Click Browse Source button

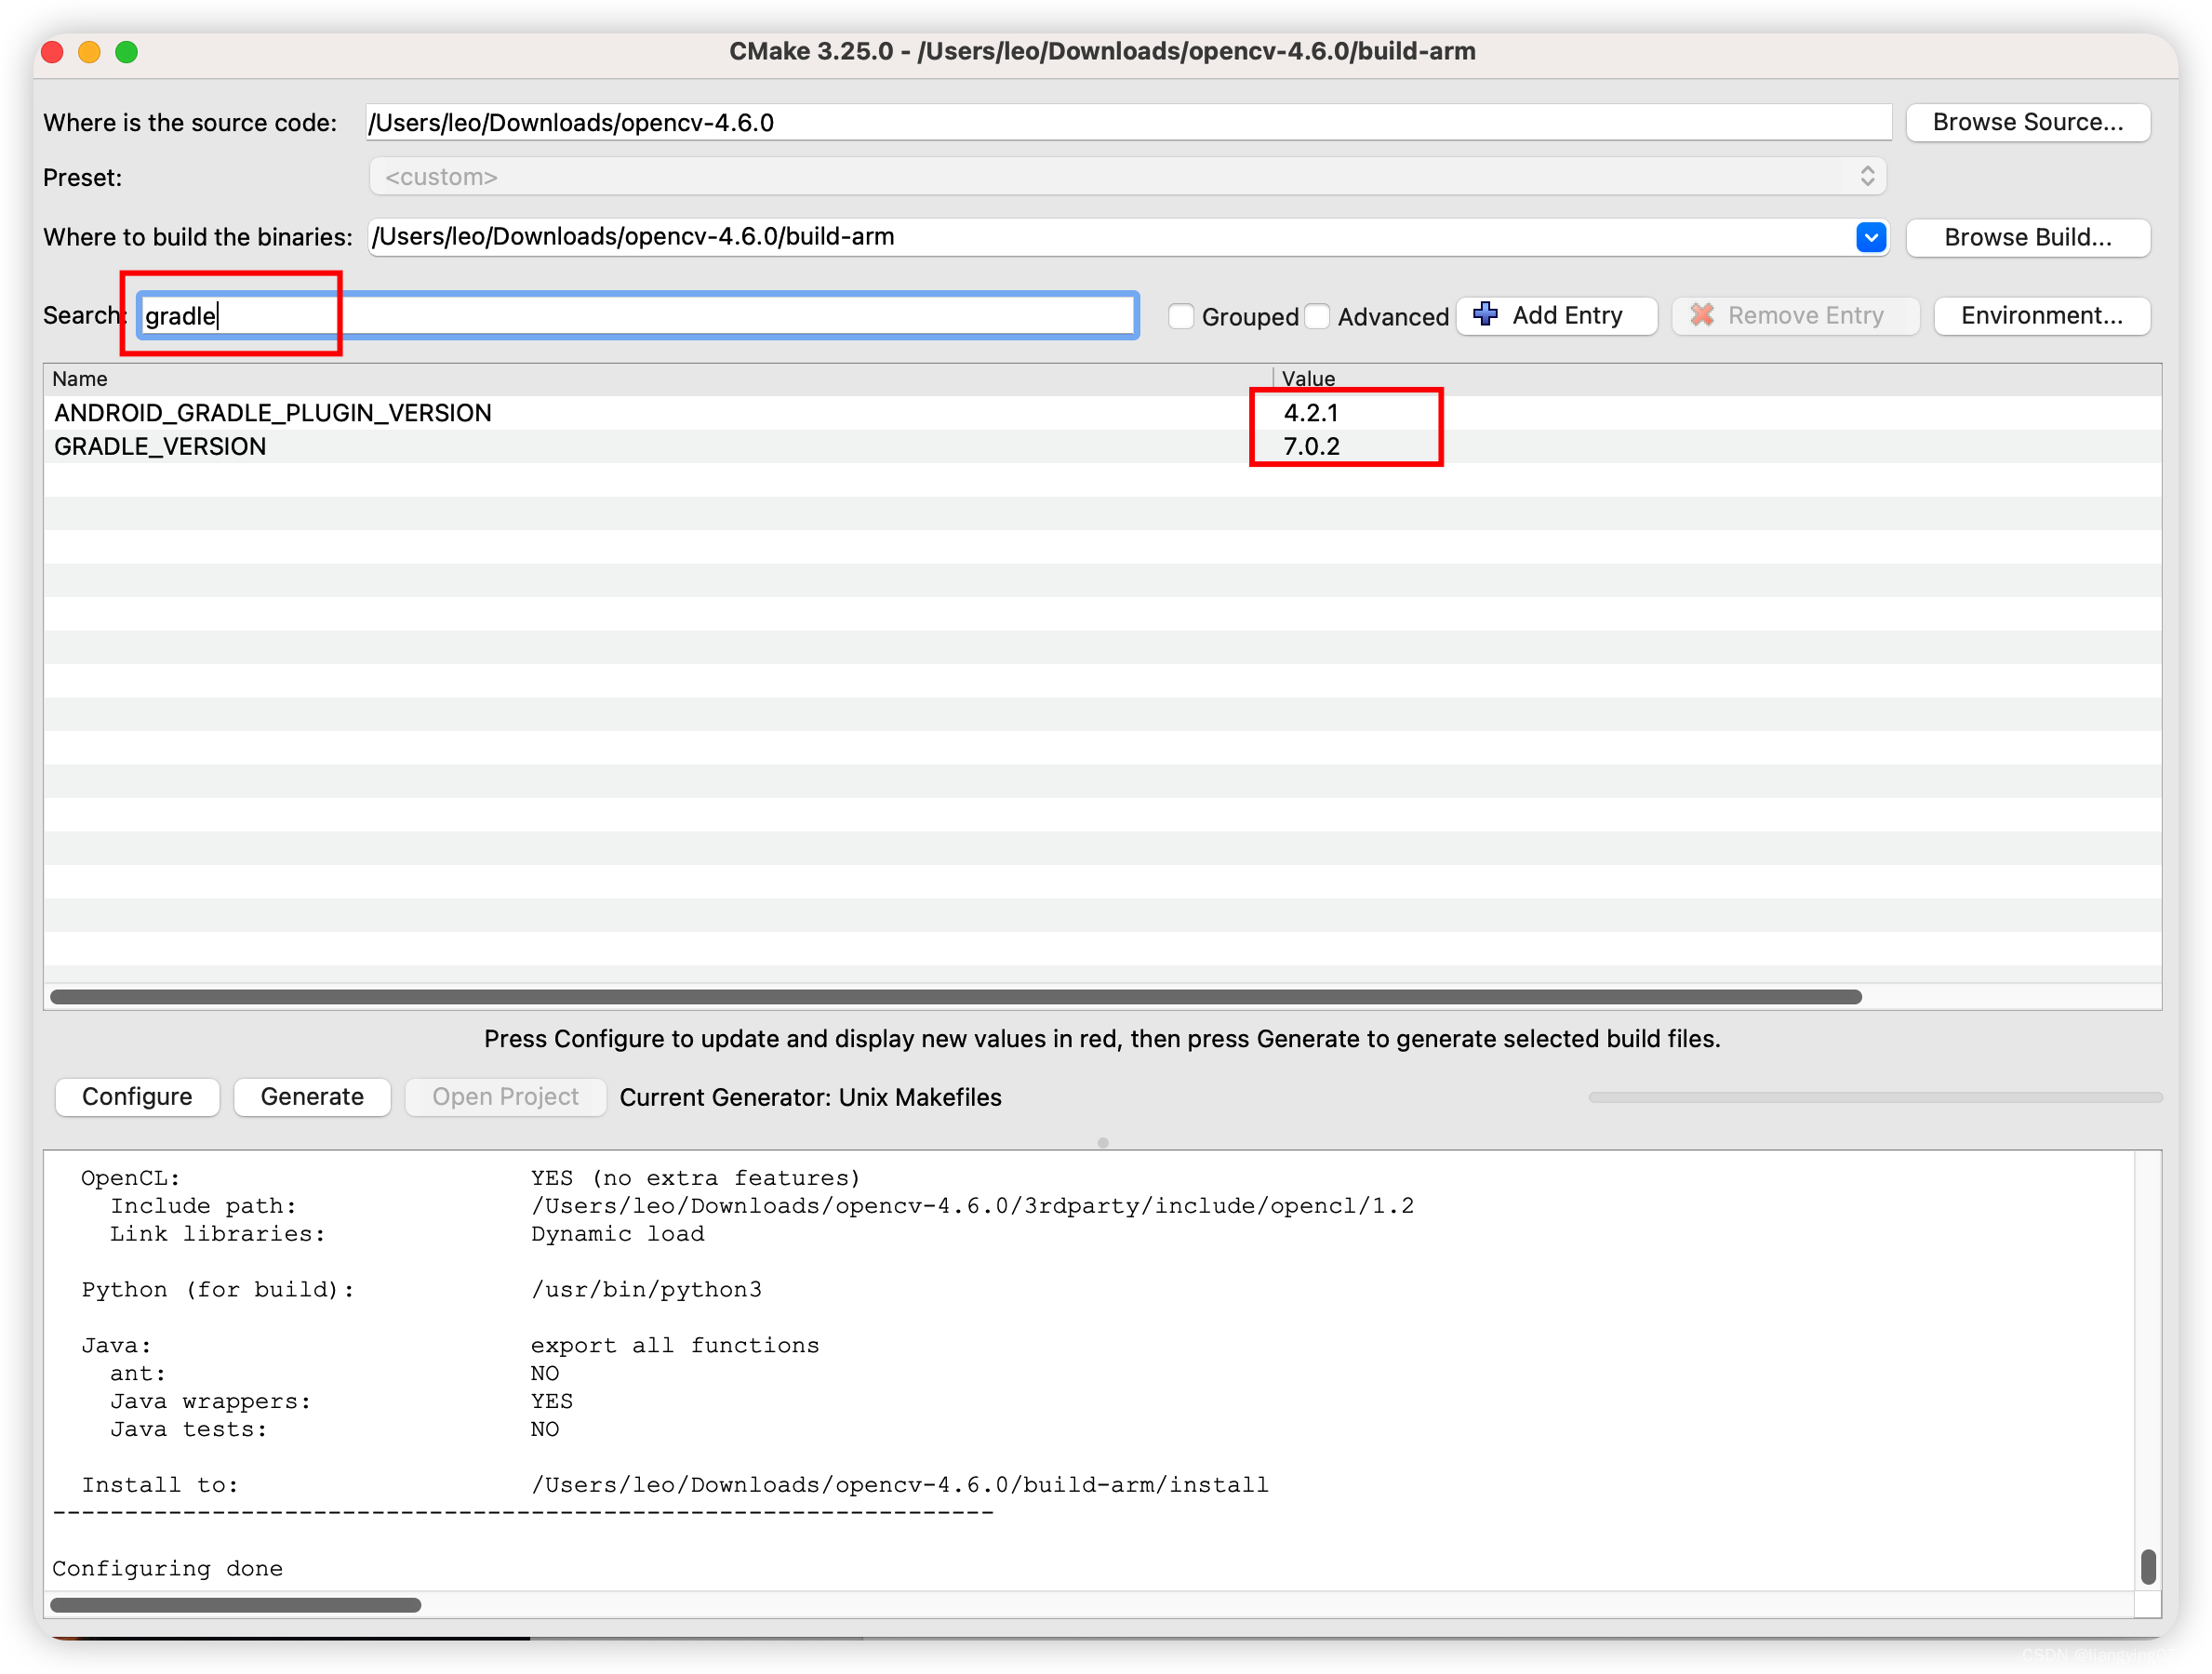pyautogui.click(x=2027, y=122)
